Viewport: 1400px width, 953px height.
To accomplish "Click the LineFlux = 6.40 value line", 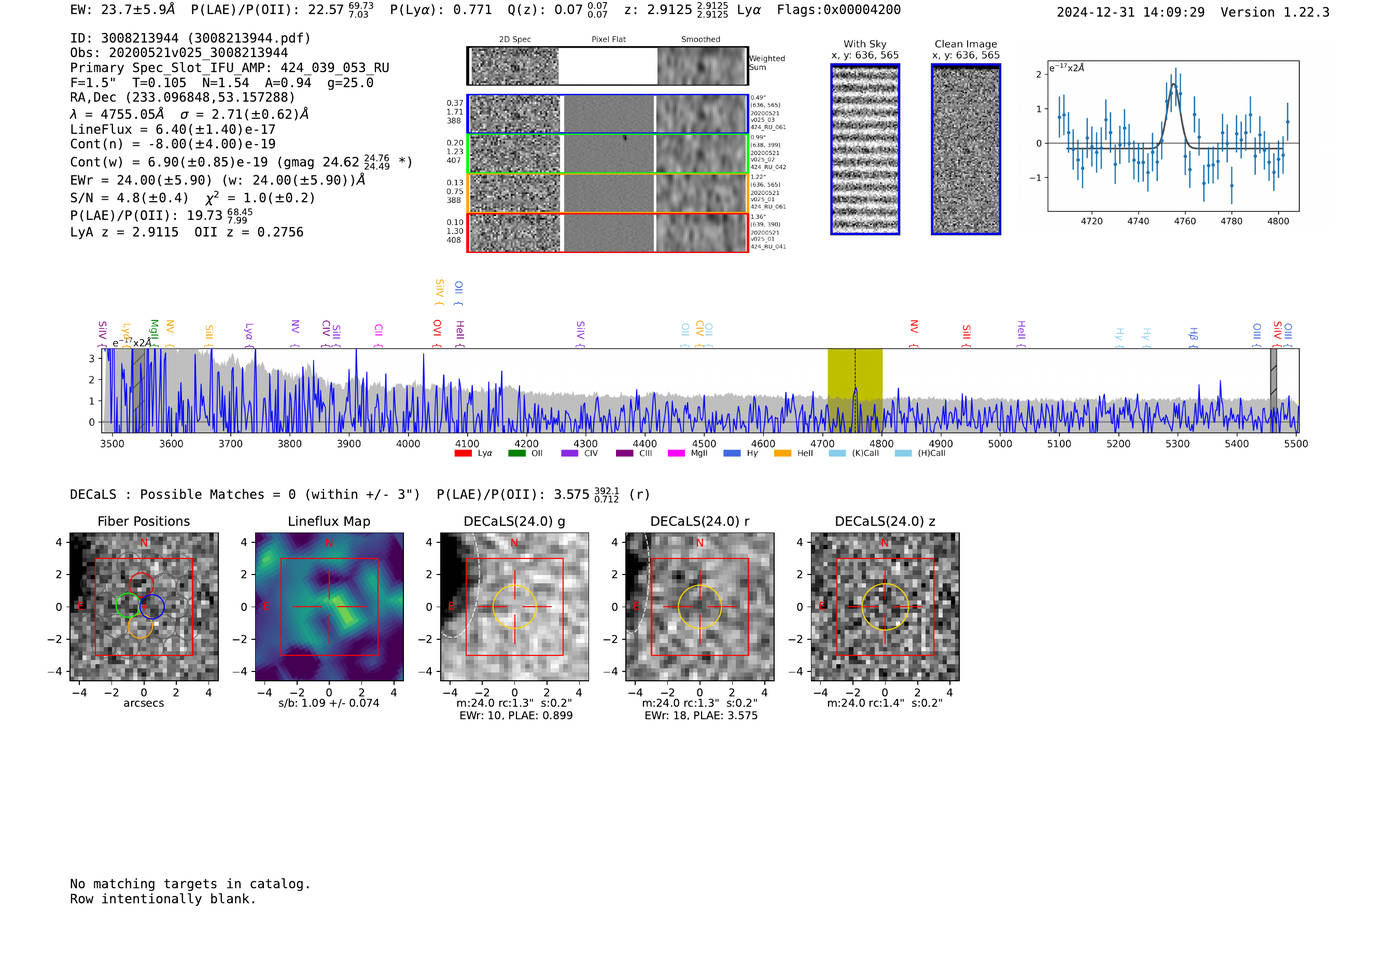I will tap(173, 129).
